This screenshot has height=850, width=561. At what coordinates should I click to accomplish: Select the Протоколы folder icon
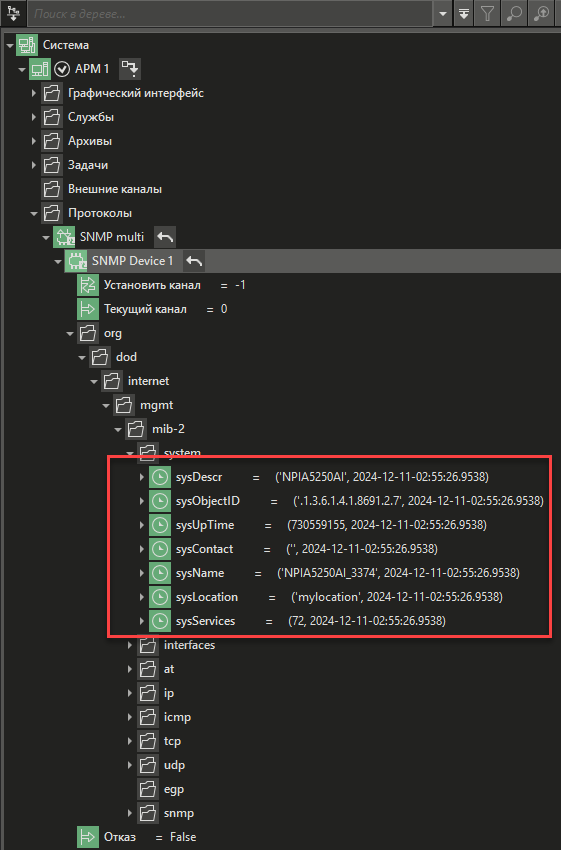(x=51, y=213)
